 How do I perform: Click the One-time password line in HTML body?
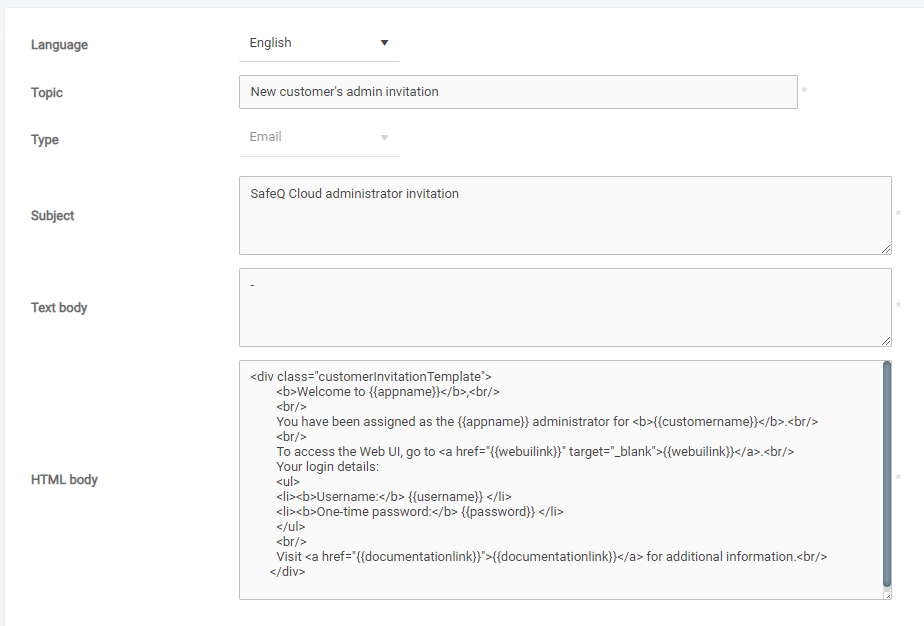(x=420, y=512)
